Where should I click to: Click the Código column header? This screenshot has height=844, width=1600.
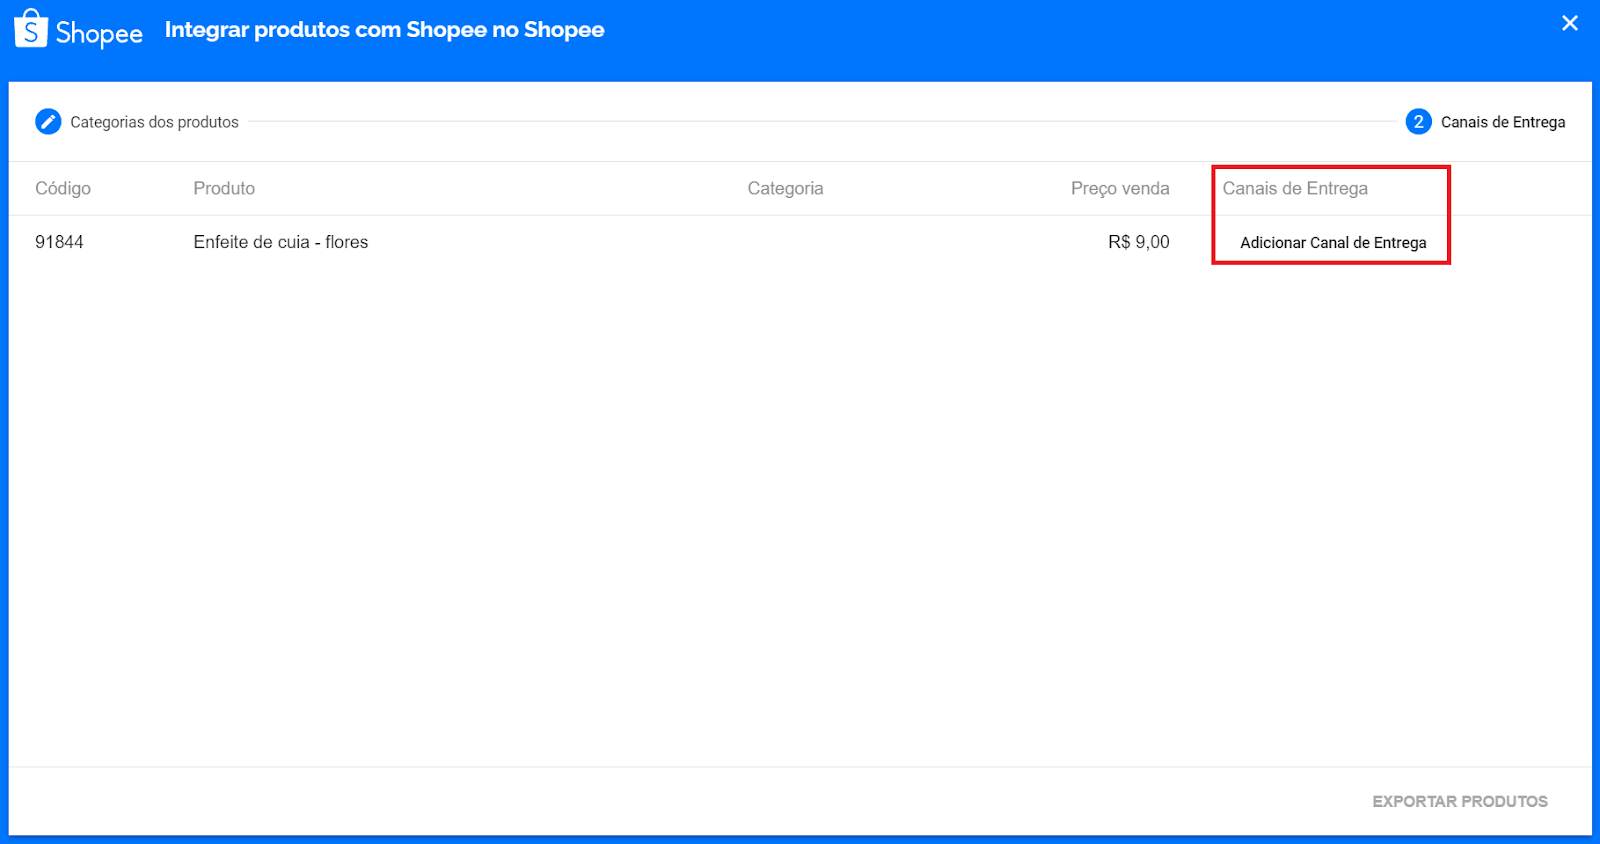(x=63, y=188)
